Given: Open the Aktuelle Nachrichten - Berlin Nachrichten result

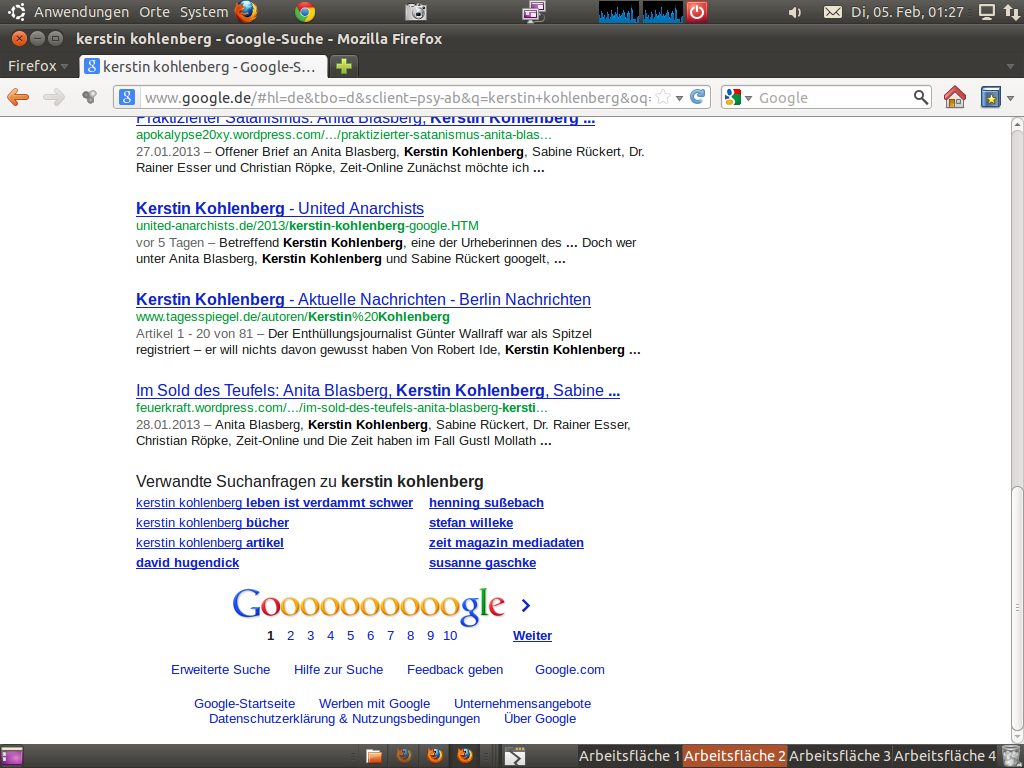Looking at the screenshot, I should 363,299.
